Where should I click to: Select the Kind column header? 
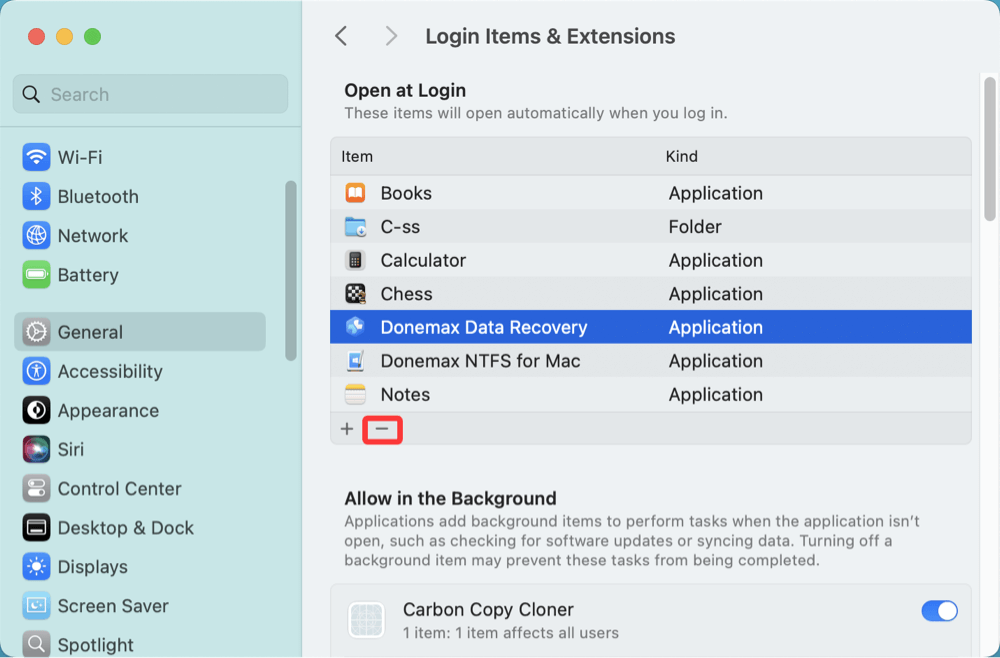pyautogui.click(x=682, y=156)
